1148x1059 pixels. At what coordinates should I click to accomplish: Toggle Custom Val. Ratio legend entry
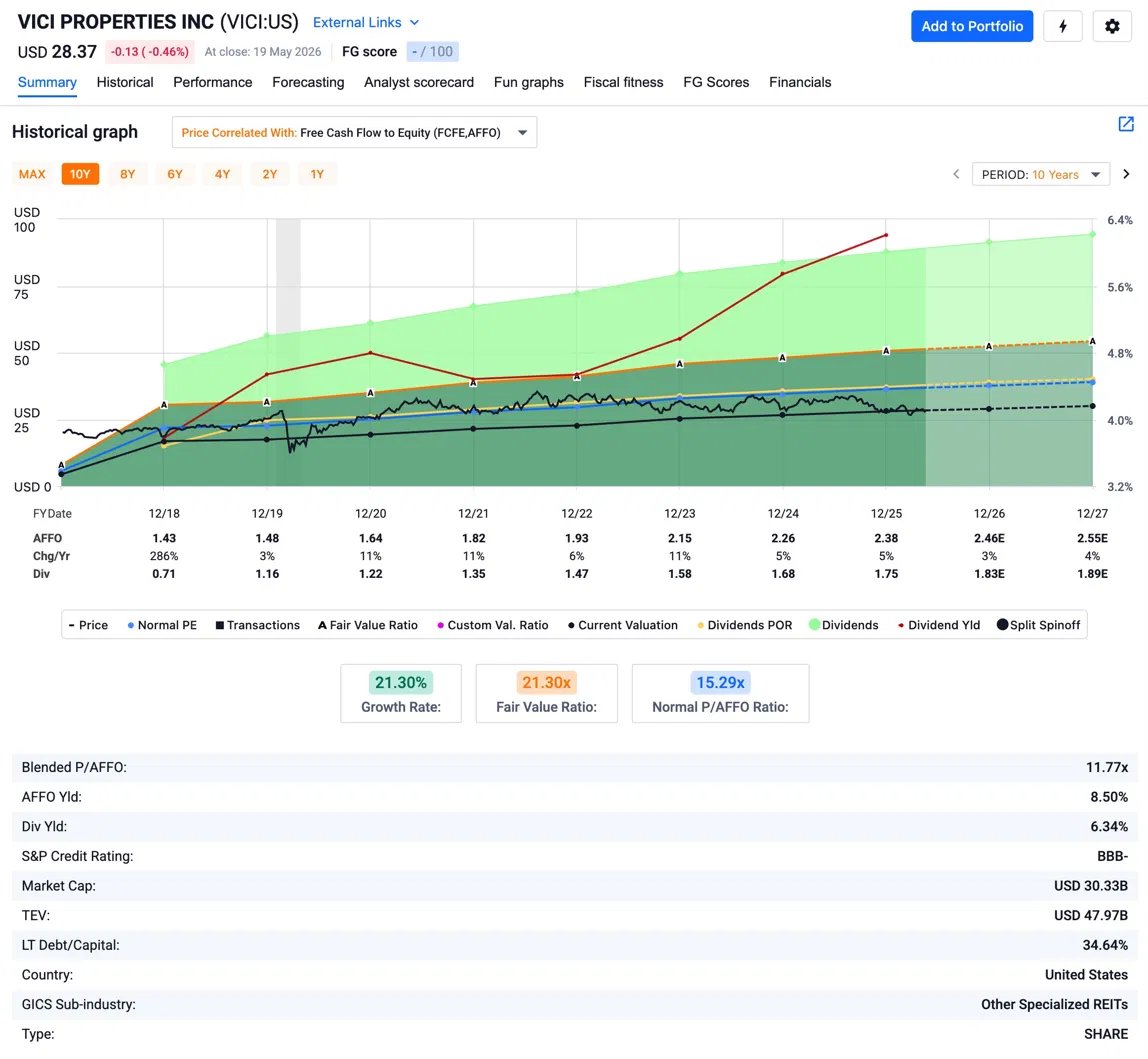(x=492, y=625)
